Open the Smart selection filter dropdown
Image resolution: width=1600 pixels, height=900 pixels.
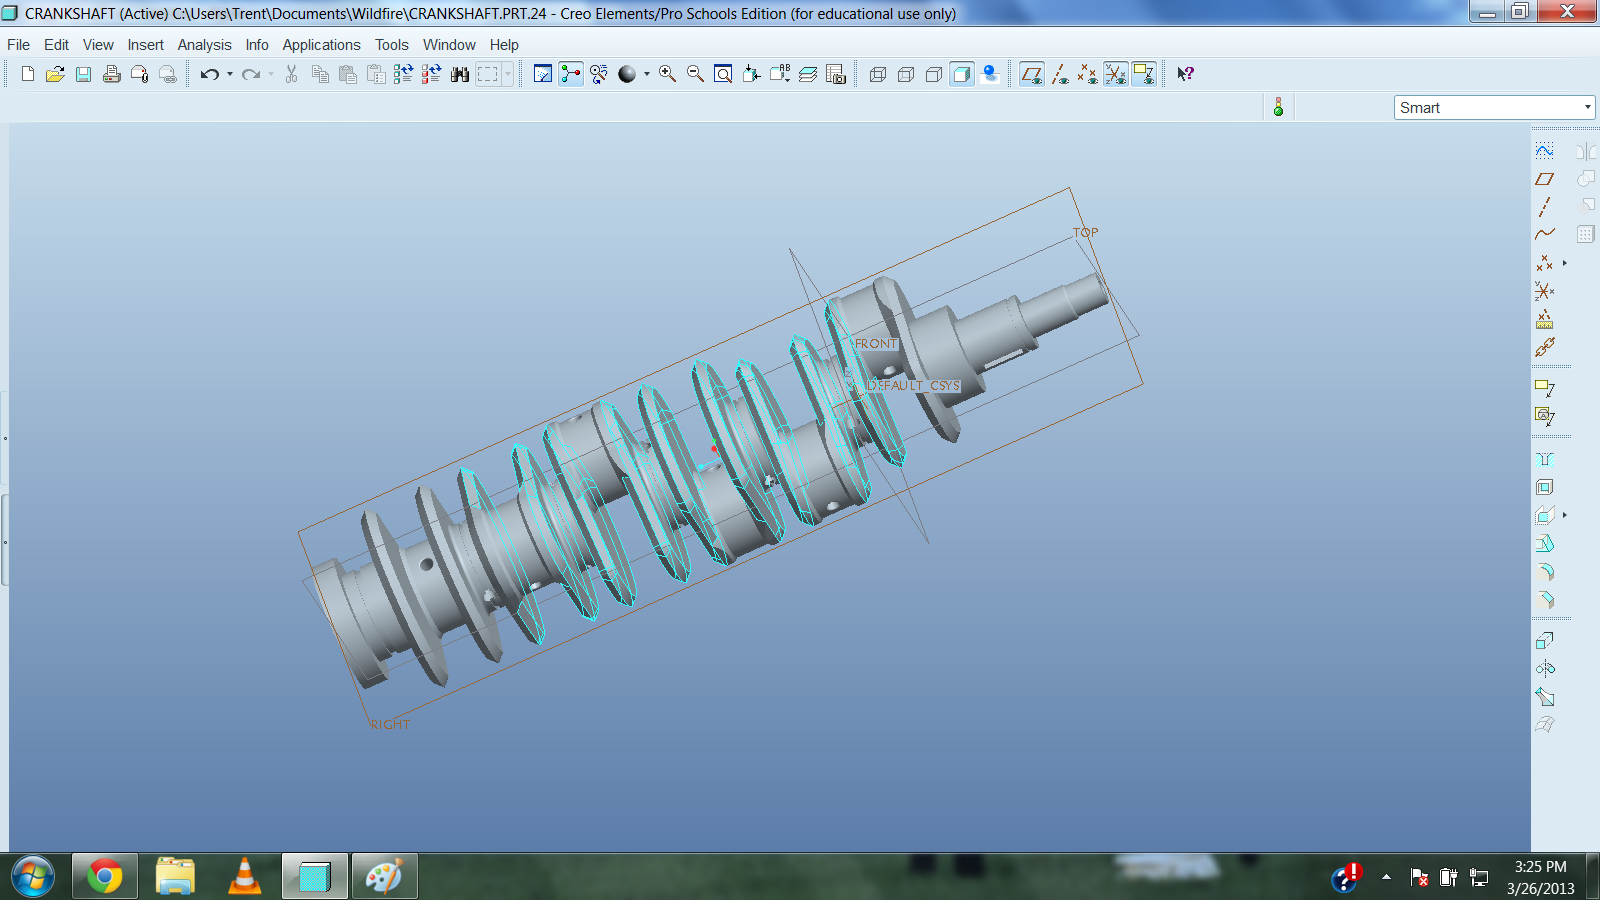click(1587, 108)
